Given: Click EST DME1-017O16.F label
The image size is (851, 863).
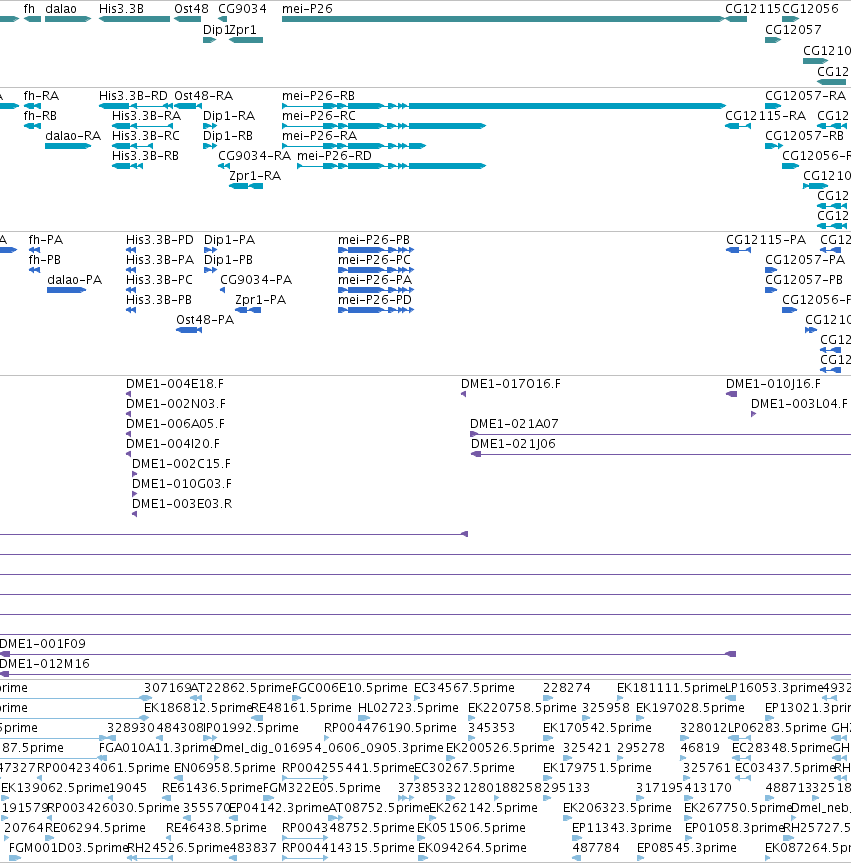Looking at the screenshot, I should [x=511, y=384].
